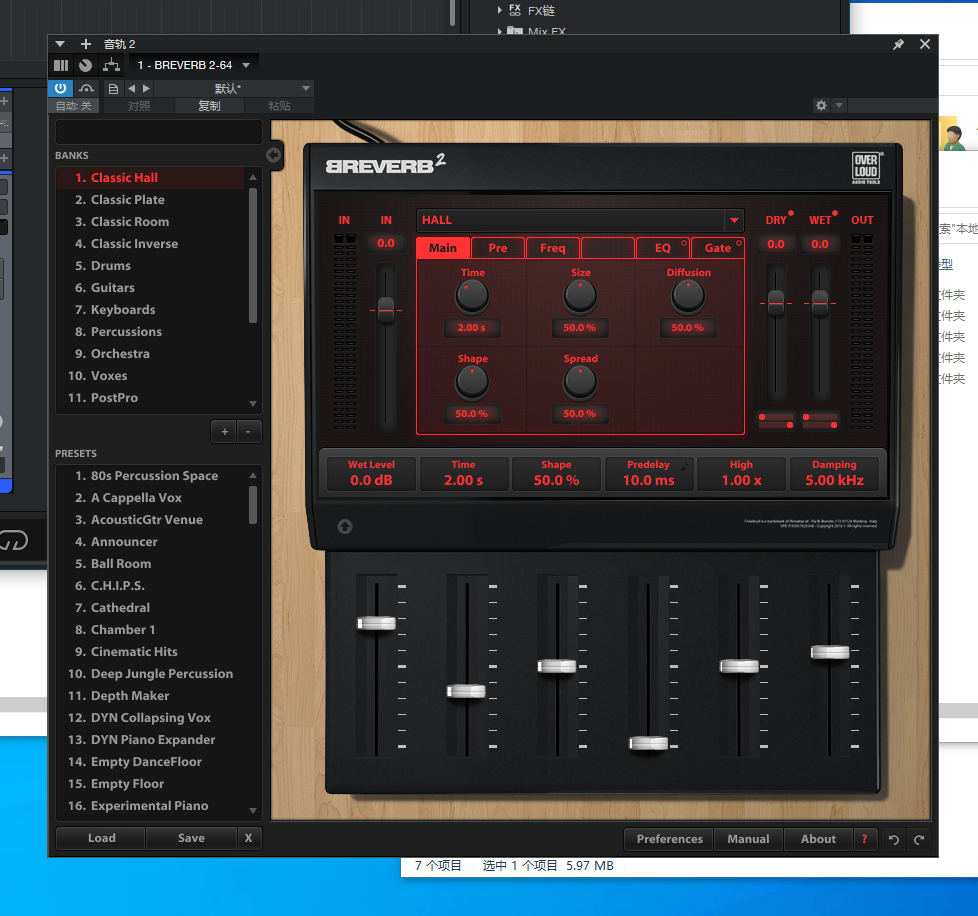Open the channel editor bars icon
The image size is (978, 916).
61,65
